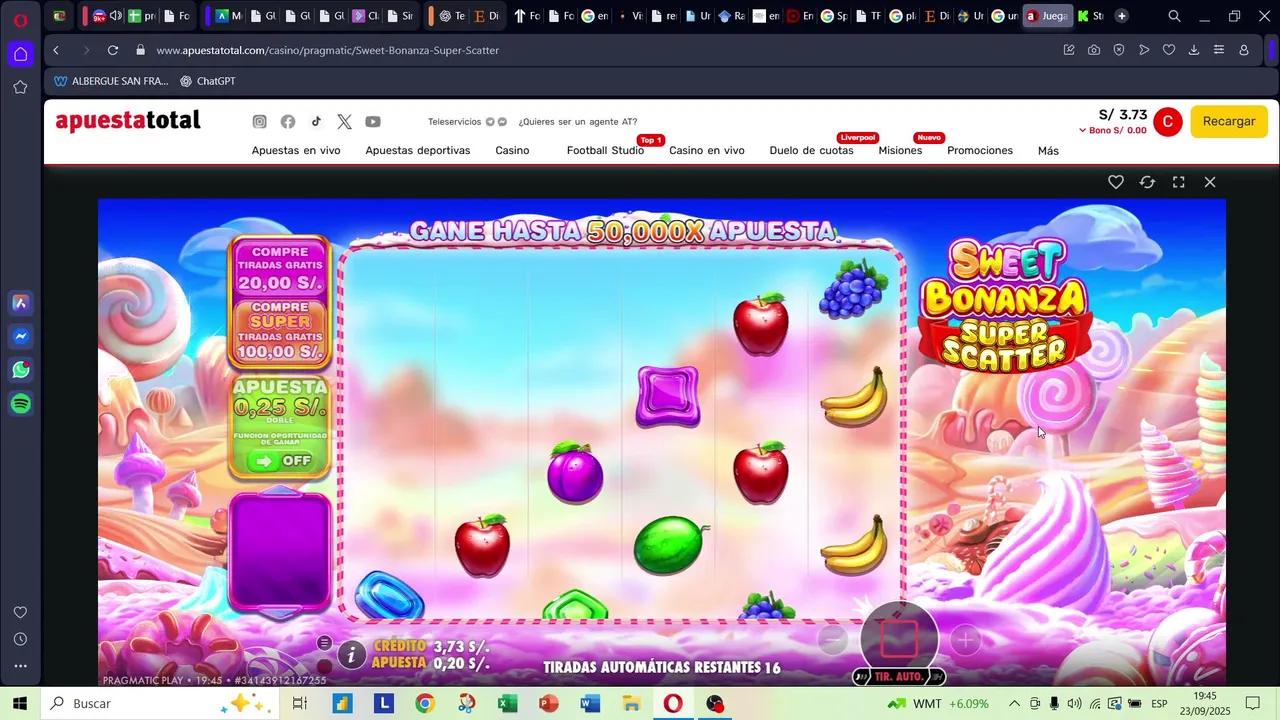Open Apuestas en vivo menu

pyautogui.click(x=296, y=151)
